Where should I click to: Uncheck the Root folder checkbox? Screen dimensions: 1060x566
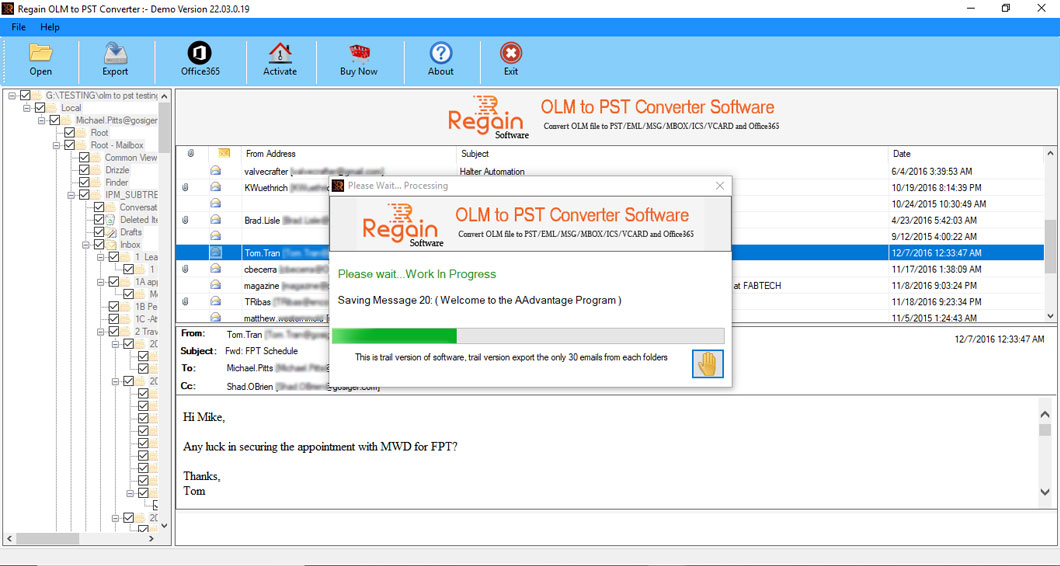(69, 133)
